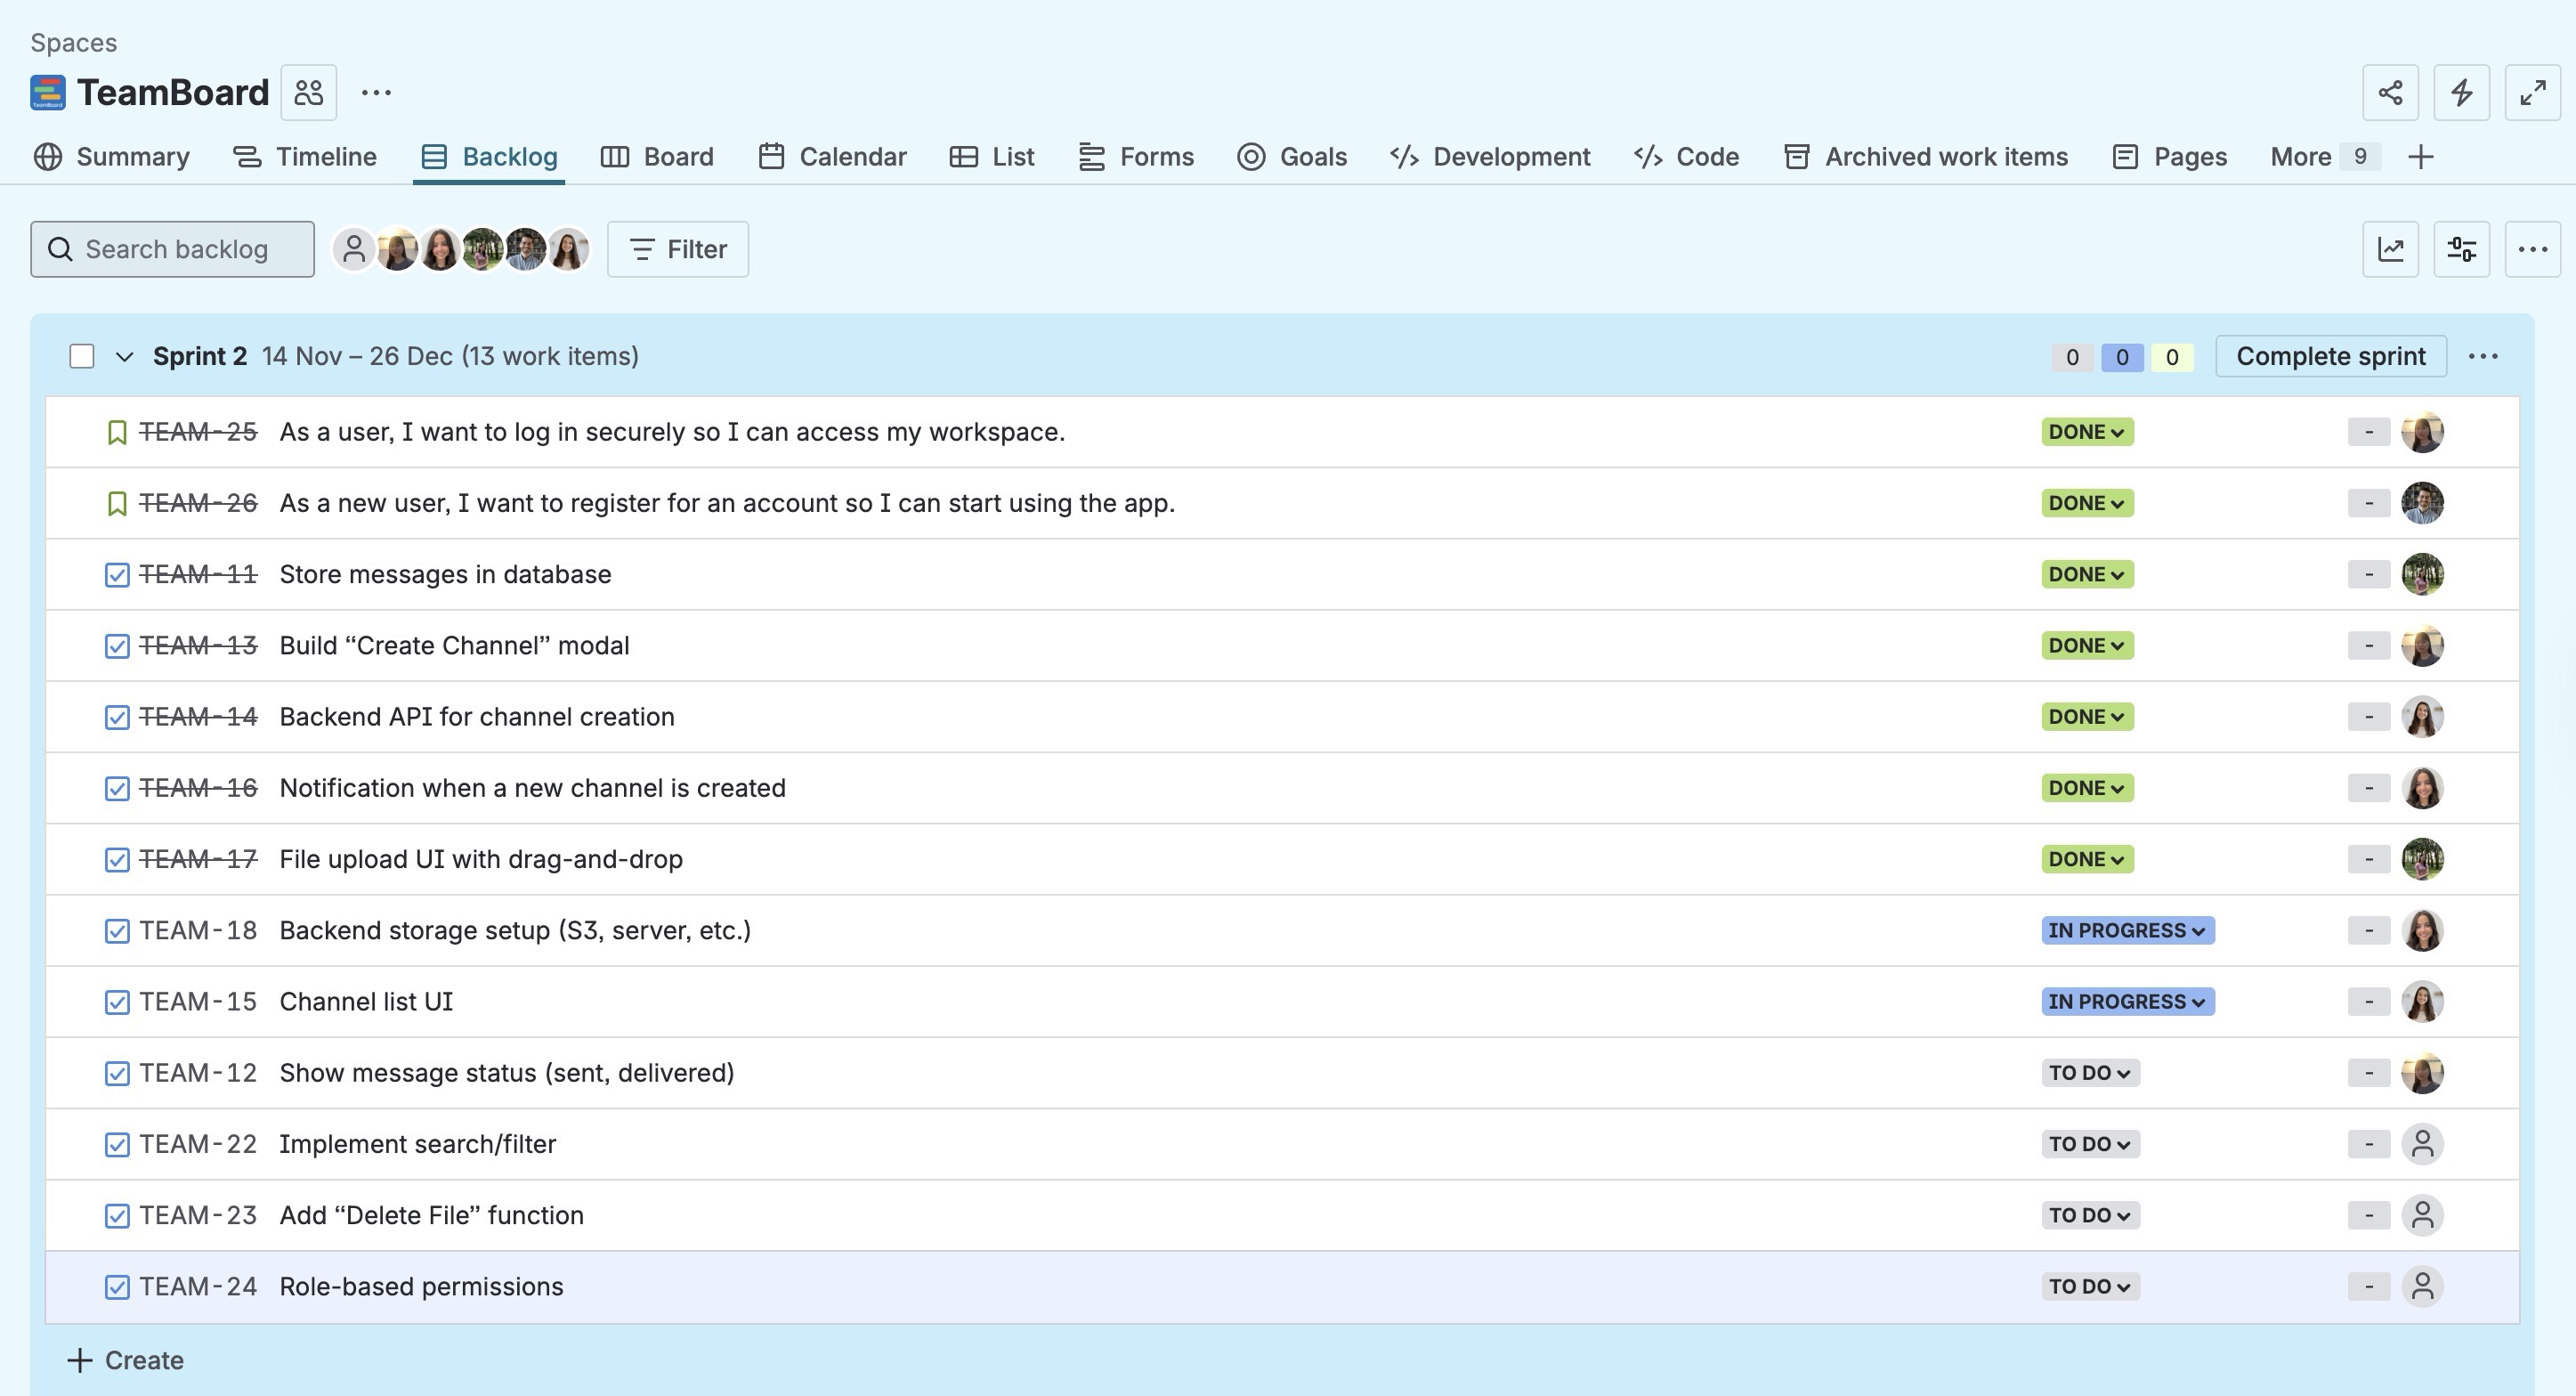Open the automation lightning bolt icon
Image resolution: width=2576 pixels, height=1396 pixels.
2461,92
